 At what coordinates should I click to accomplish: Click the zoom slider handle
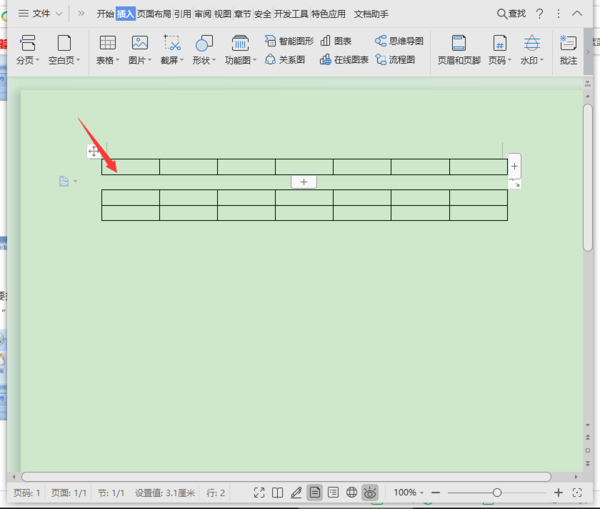click(497, 493)
